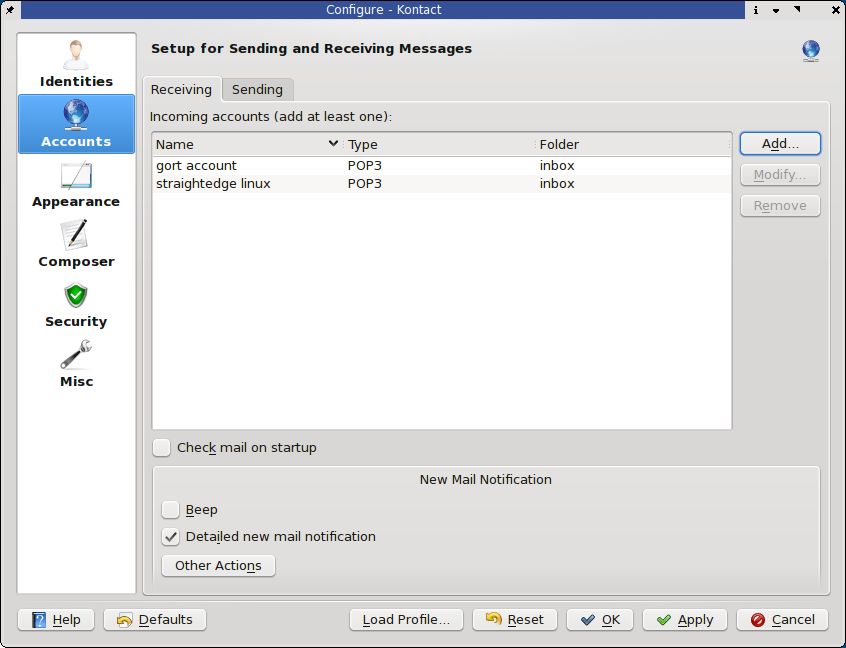This screenshot has height=648, width=846.
Task: Click the Add account button
Action: [x=780, y=144]
